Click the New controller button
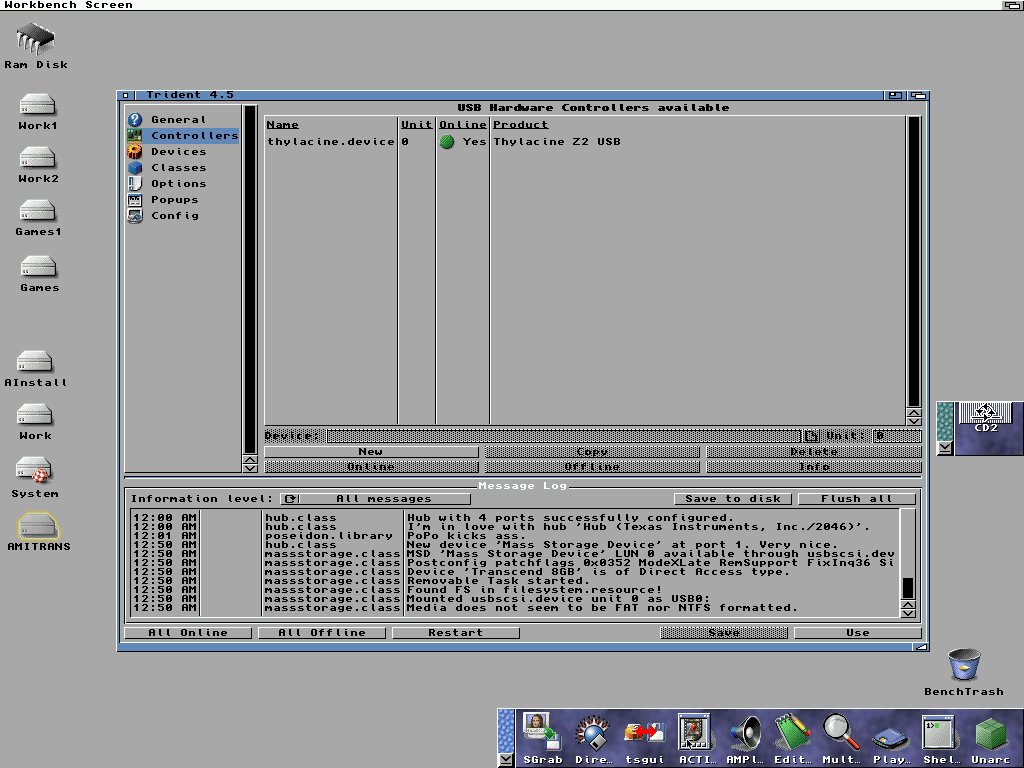The height and width of the screenshot is (768, 1024). pos(371,451)
